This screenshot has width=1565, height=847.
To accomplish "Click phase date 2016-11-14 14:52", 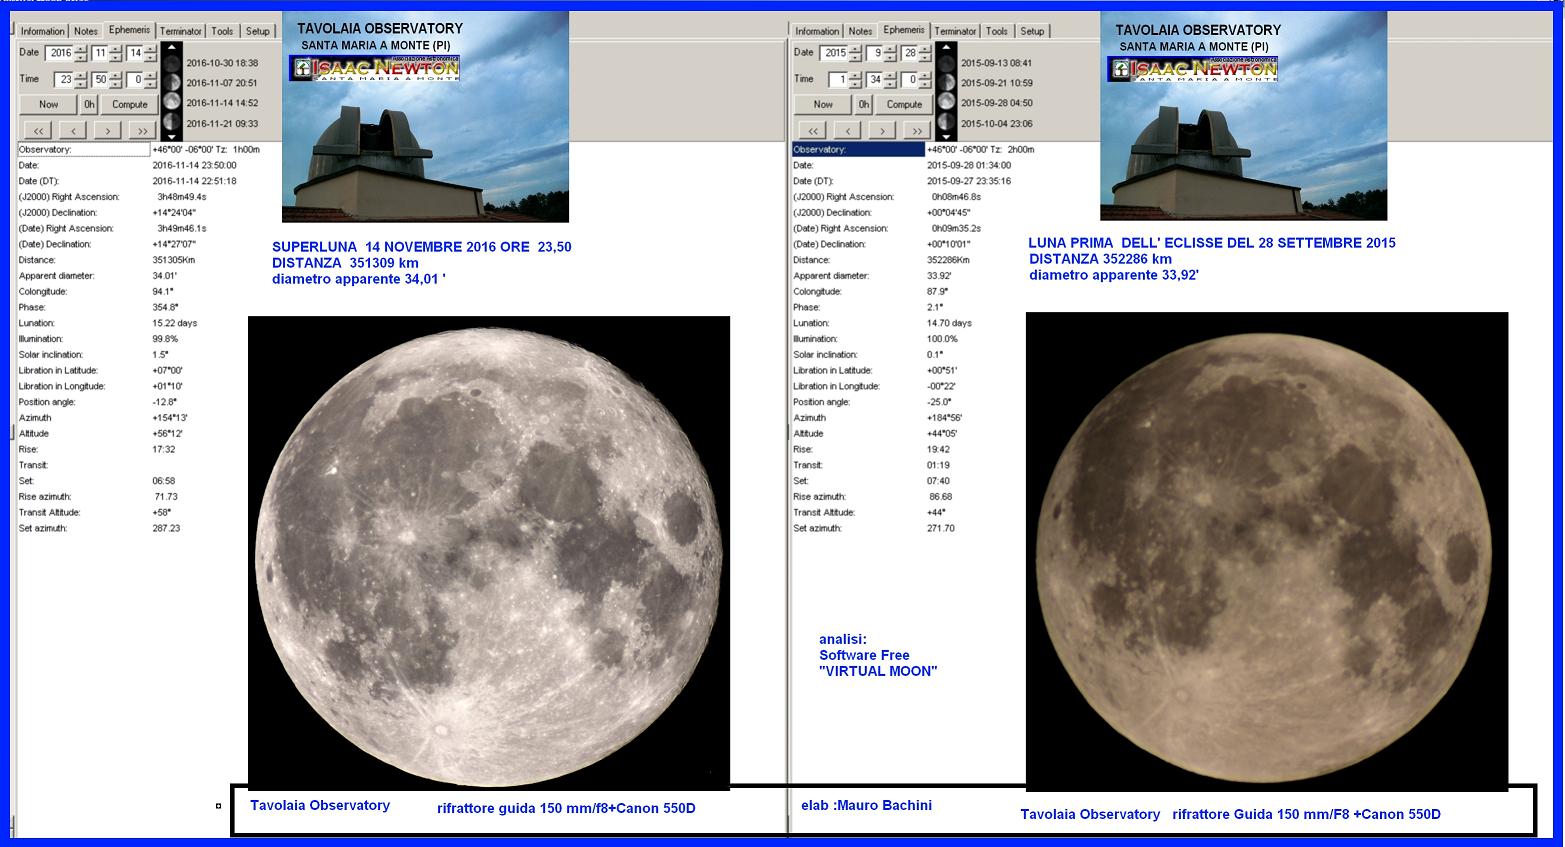I will coord(222,103).
